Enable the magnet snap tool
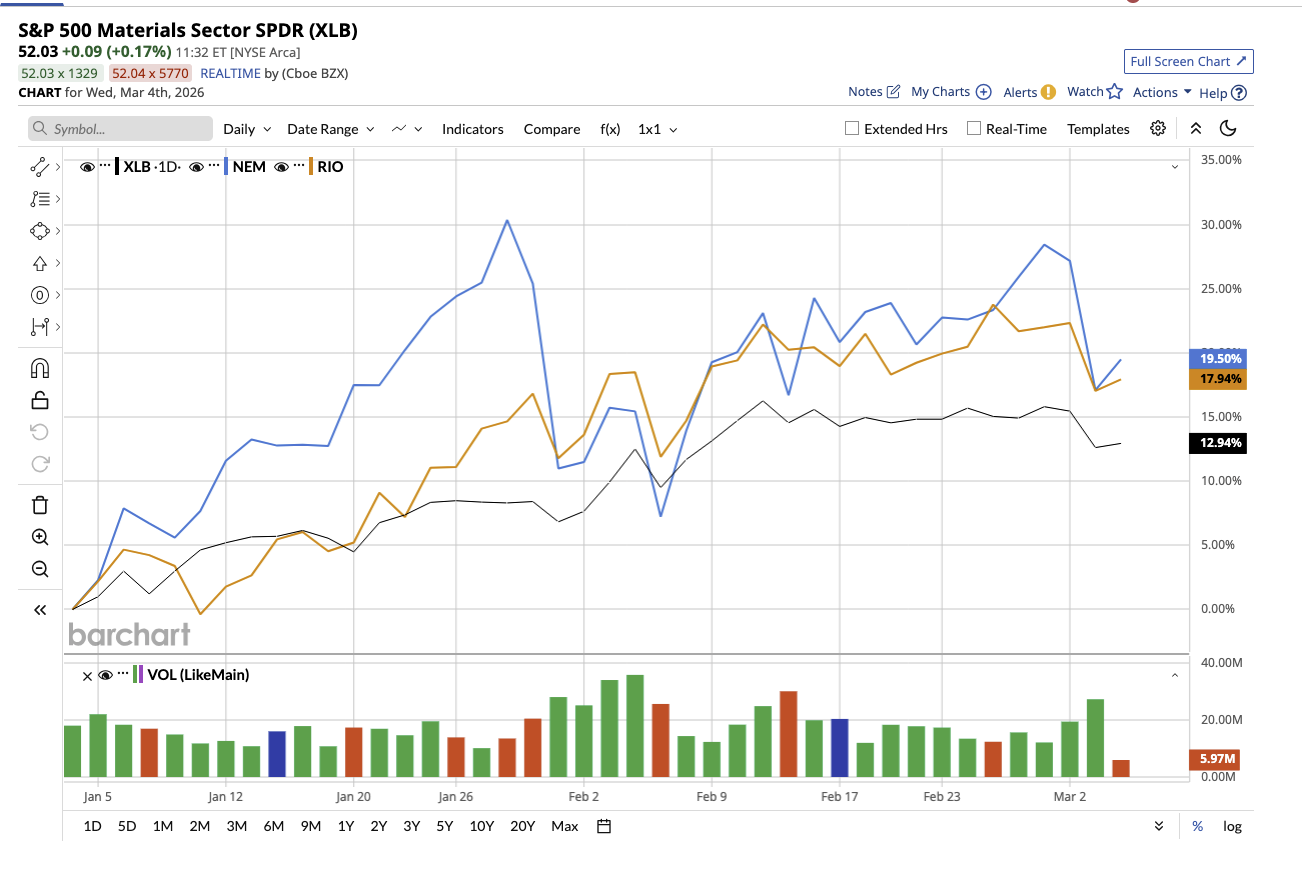 (39, 367)
